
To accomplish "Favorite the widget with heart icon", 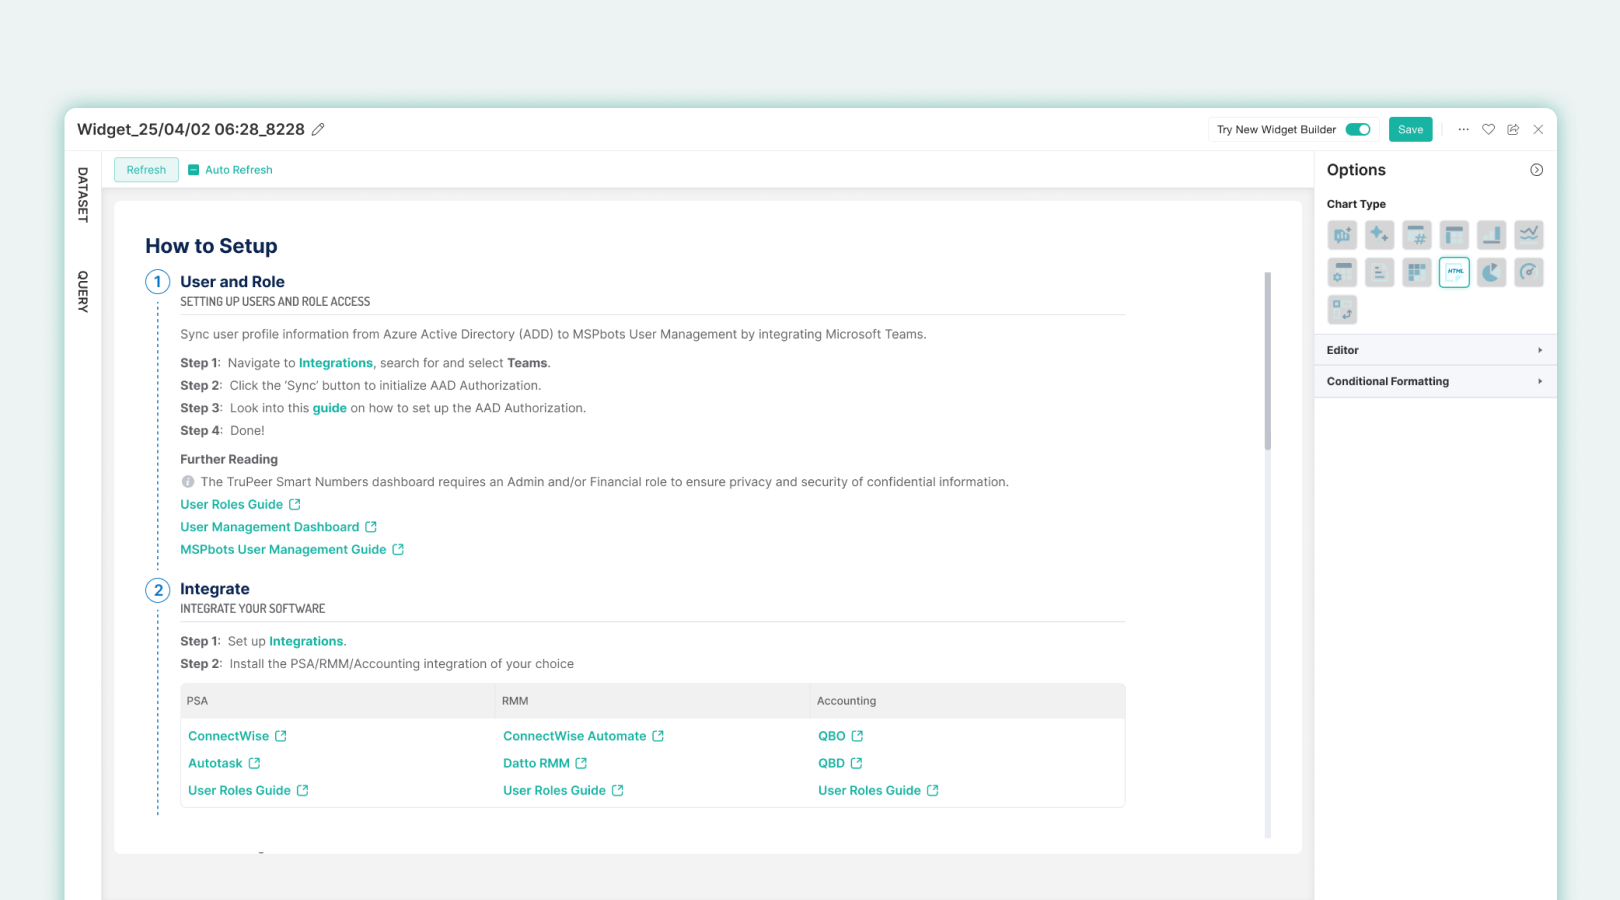I will pos(1488,129).
